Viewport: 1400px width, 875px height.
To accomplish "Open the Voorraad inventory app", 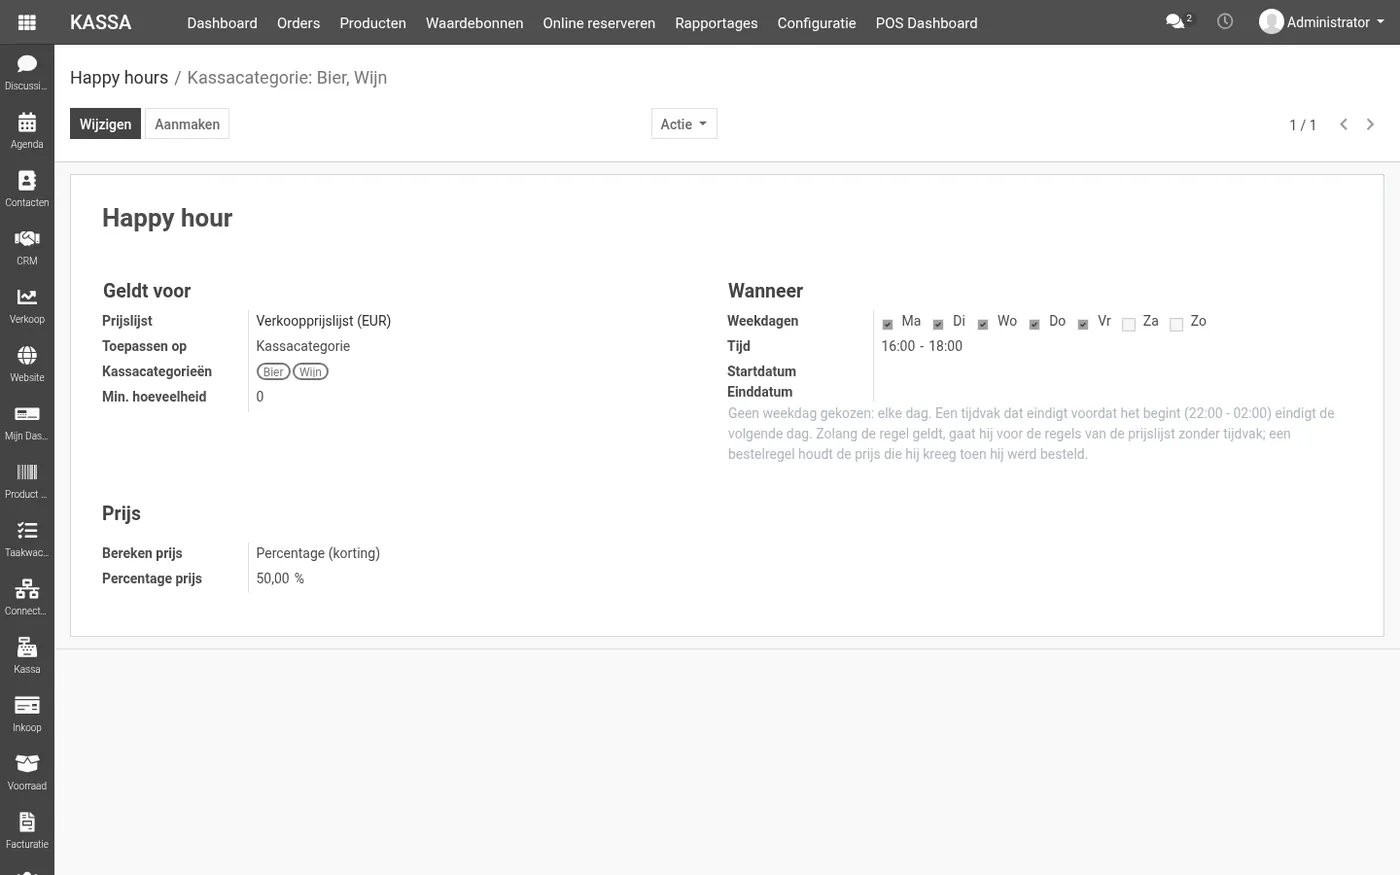I will (x=27, y=772).
